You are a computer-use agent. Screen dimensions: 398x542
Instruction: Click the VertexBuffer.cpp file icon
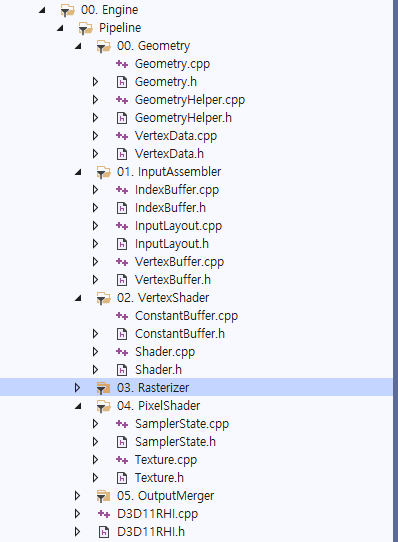pyautogui.click(x=122, y=262)
